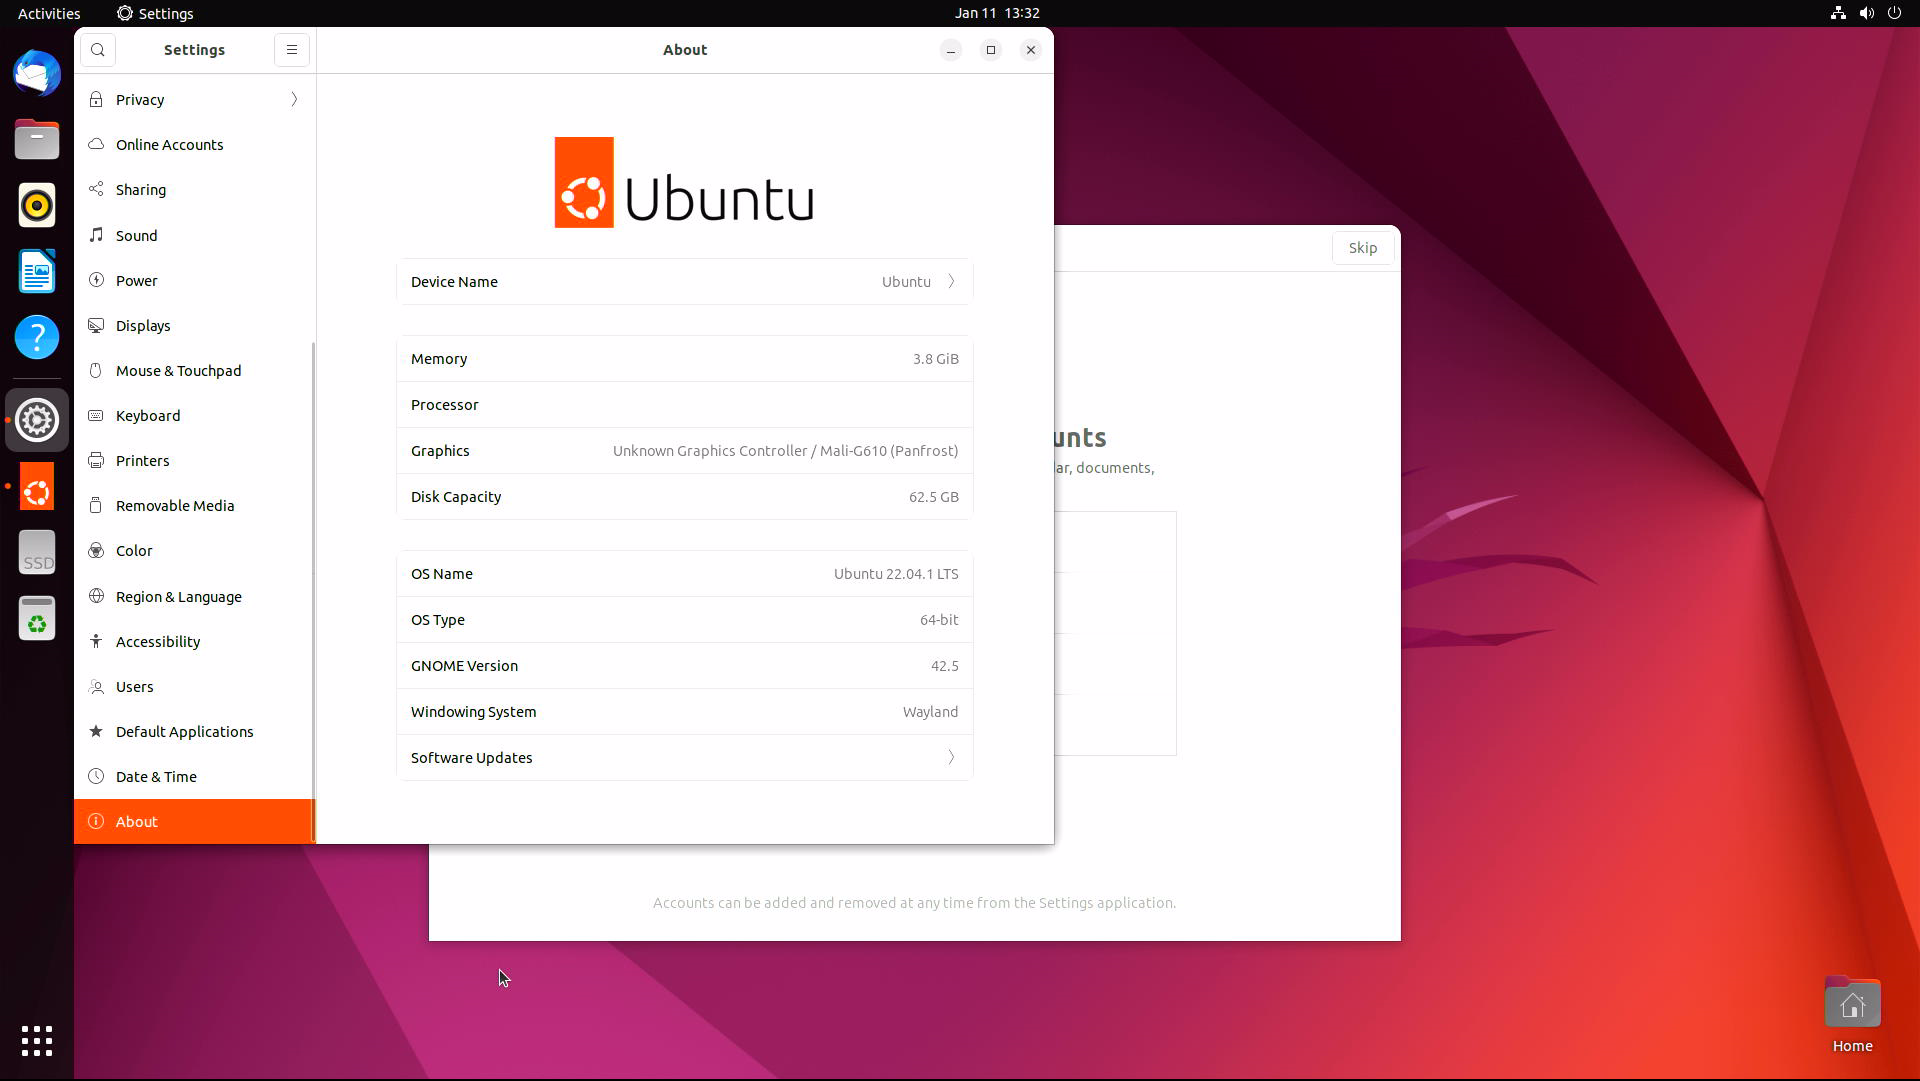
Task: Click the Users icon in sidebar
Action: pos(96,686)
